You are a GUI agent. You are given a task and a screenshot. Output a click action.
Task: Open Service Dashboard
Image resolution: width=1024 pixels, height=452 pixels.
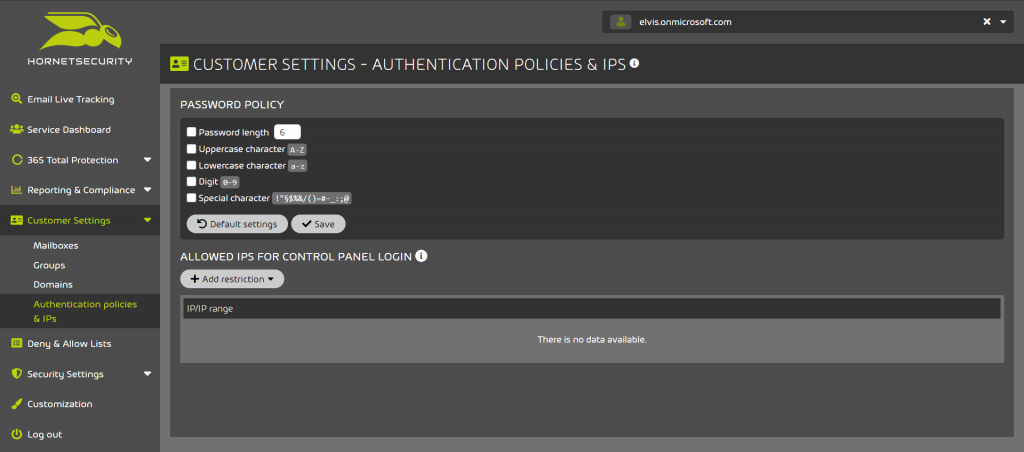pos(69,129)
